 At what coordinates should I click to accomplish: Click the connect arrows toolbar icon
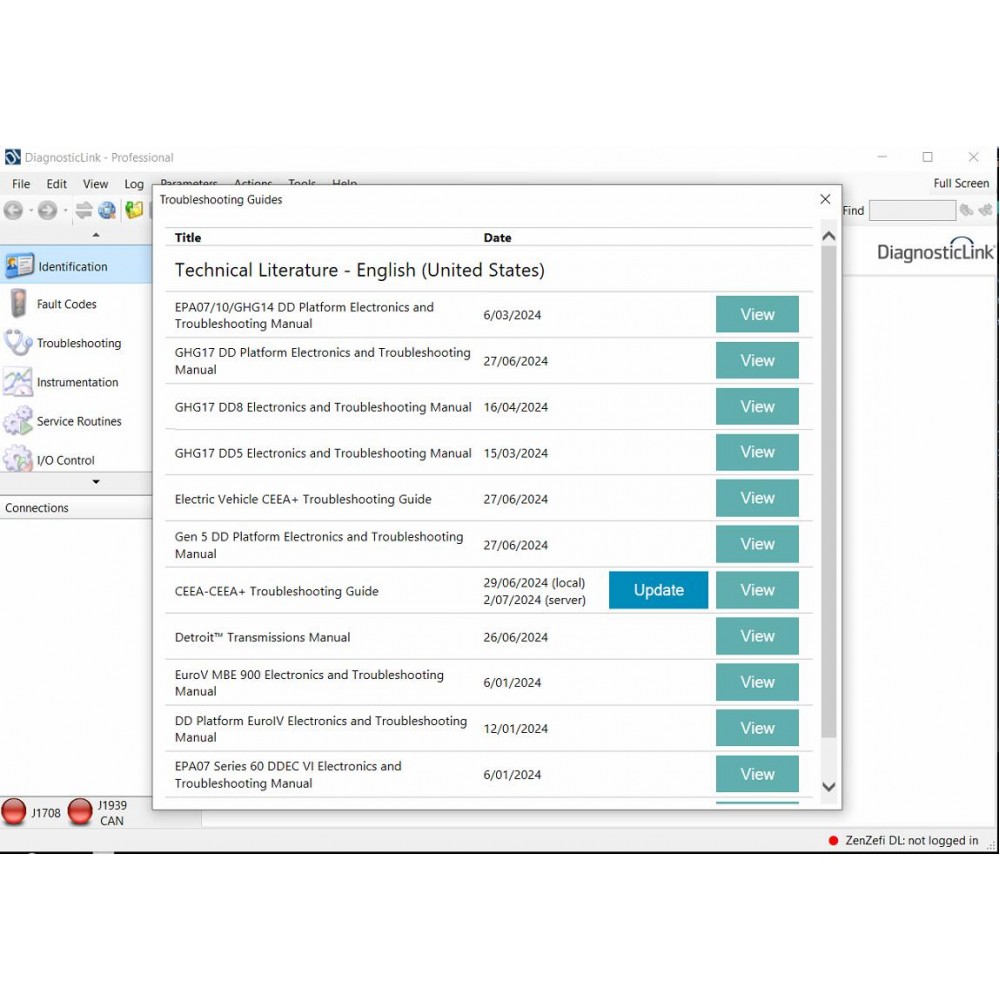point(84,210)
